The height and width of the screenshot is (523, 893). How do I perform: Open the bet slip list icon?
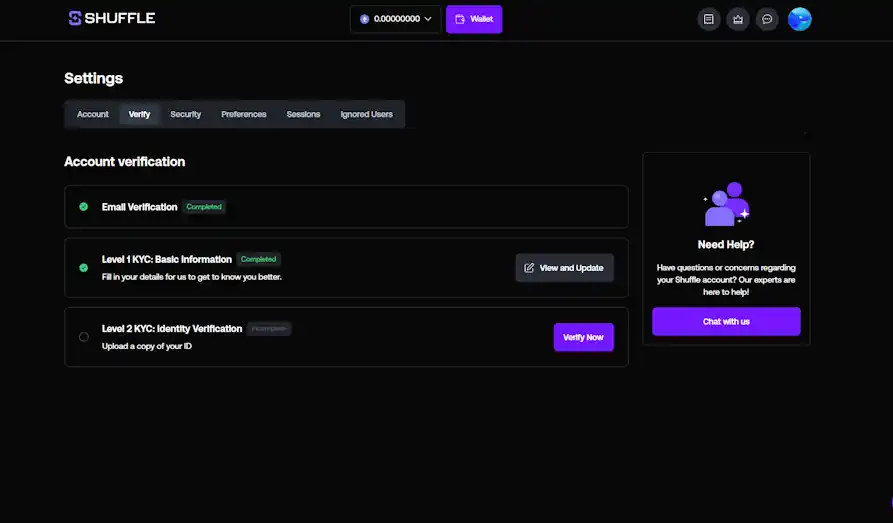708,19
